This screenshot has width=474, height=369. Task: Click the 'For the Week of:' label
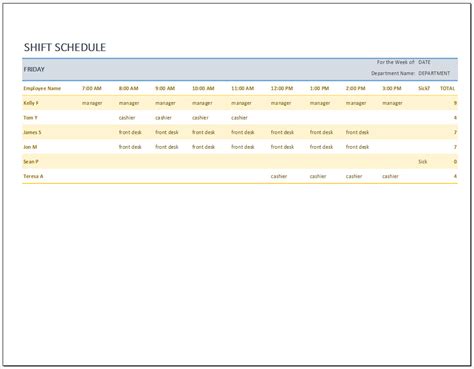[x=396, y=62]
